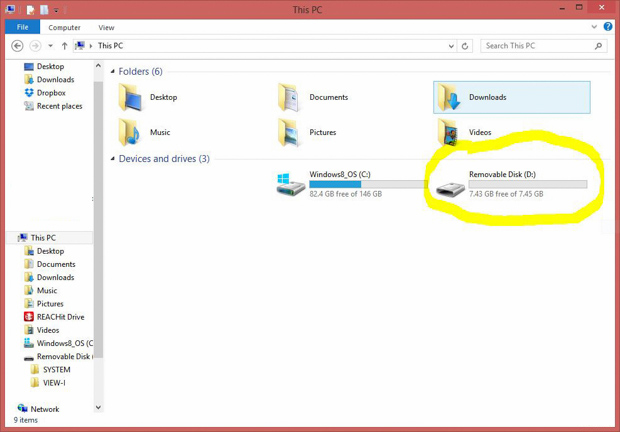The width and height of the screenshot is (620, 432).
Task: Click the This PC icon in address bar
Action: pos(80,45)
